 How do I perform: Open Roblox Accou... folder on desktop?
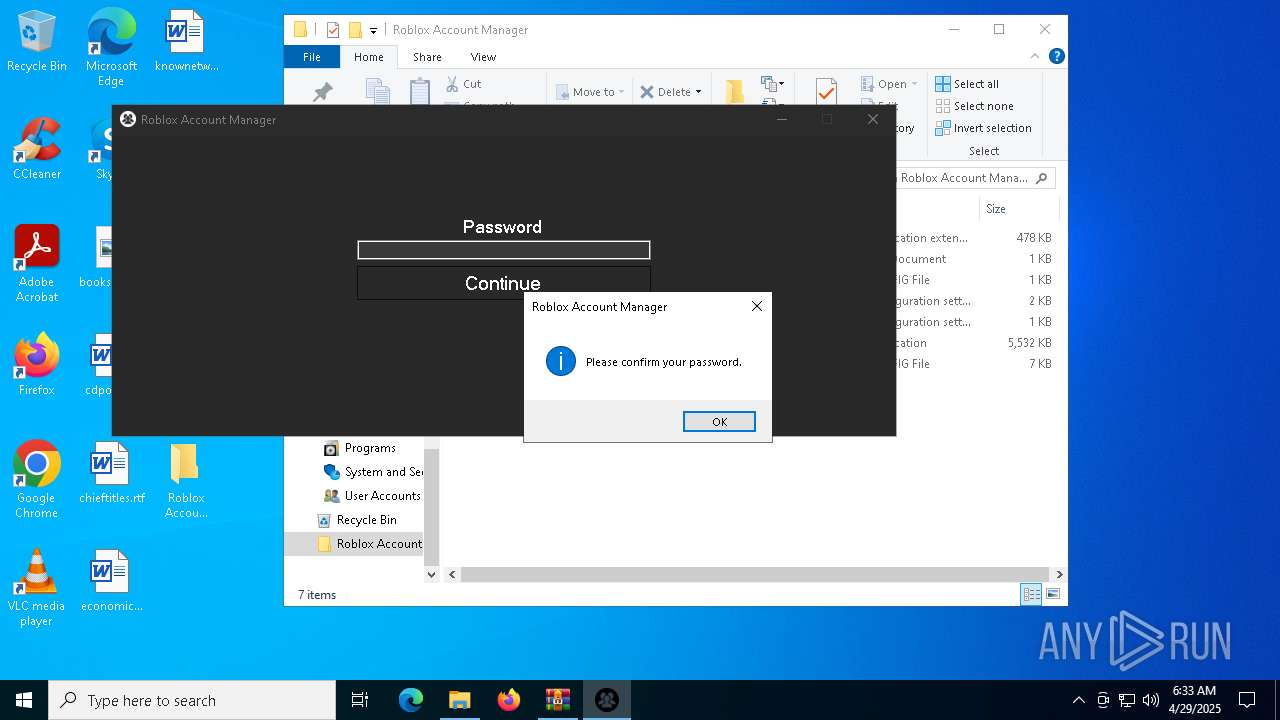186,480
